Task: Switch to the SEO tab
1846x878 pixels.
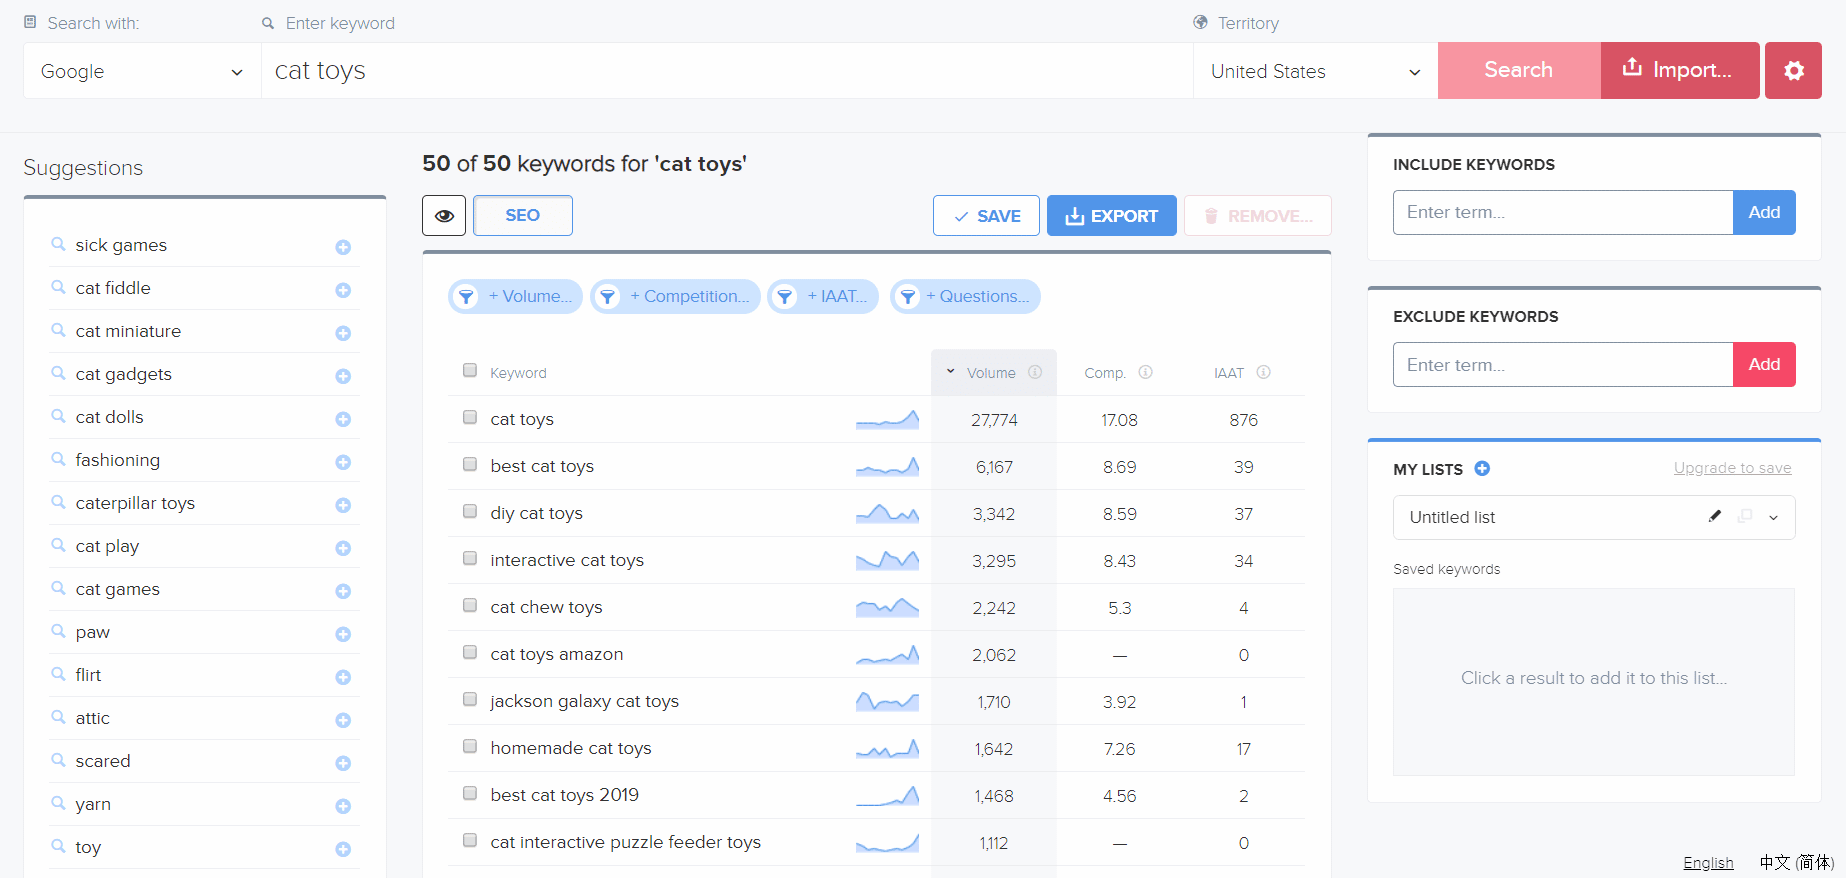Action: [522, 215]
